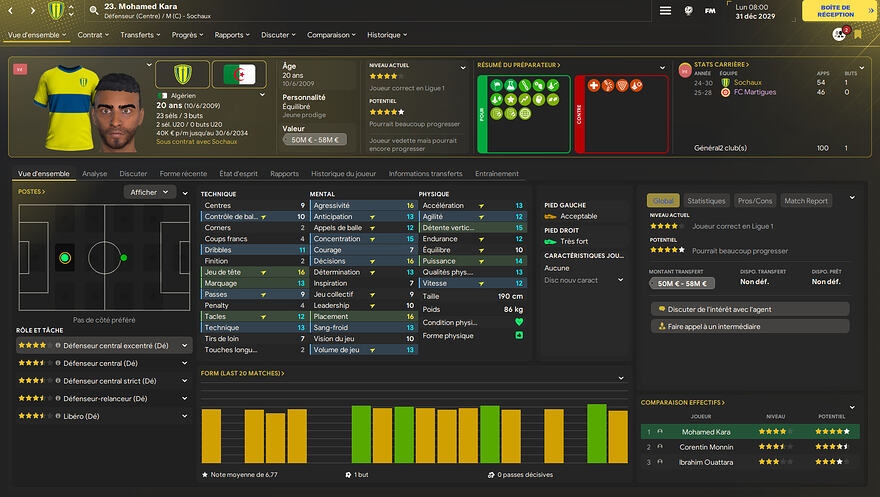Open the notifications icon with the red badge

coord(839,34)
